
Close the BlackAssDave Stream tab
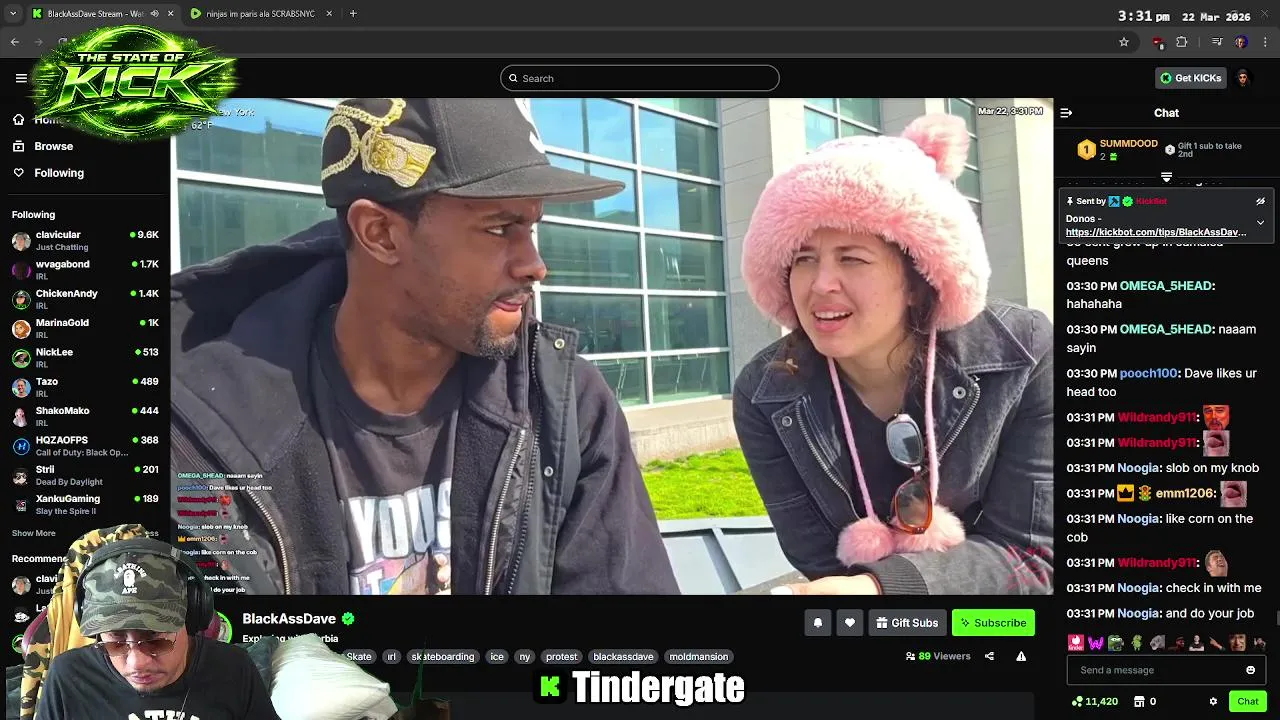pos(170,14)
